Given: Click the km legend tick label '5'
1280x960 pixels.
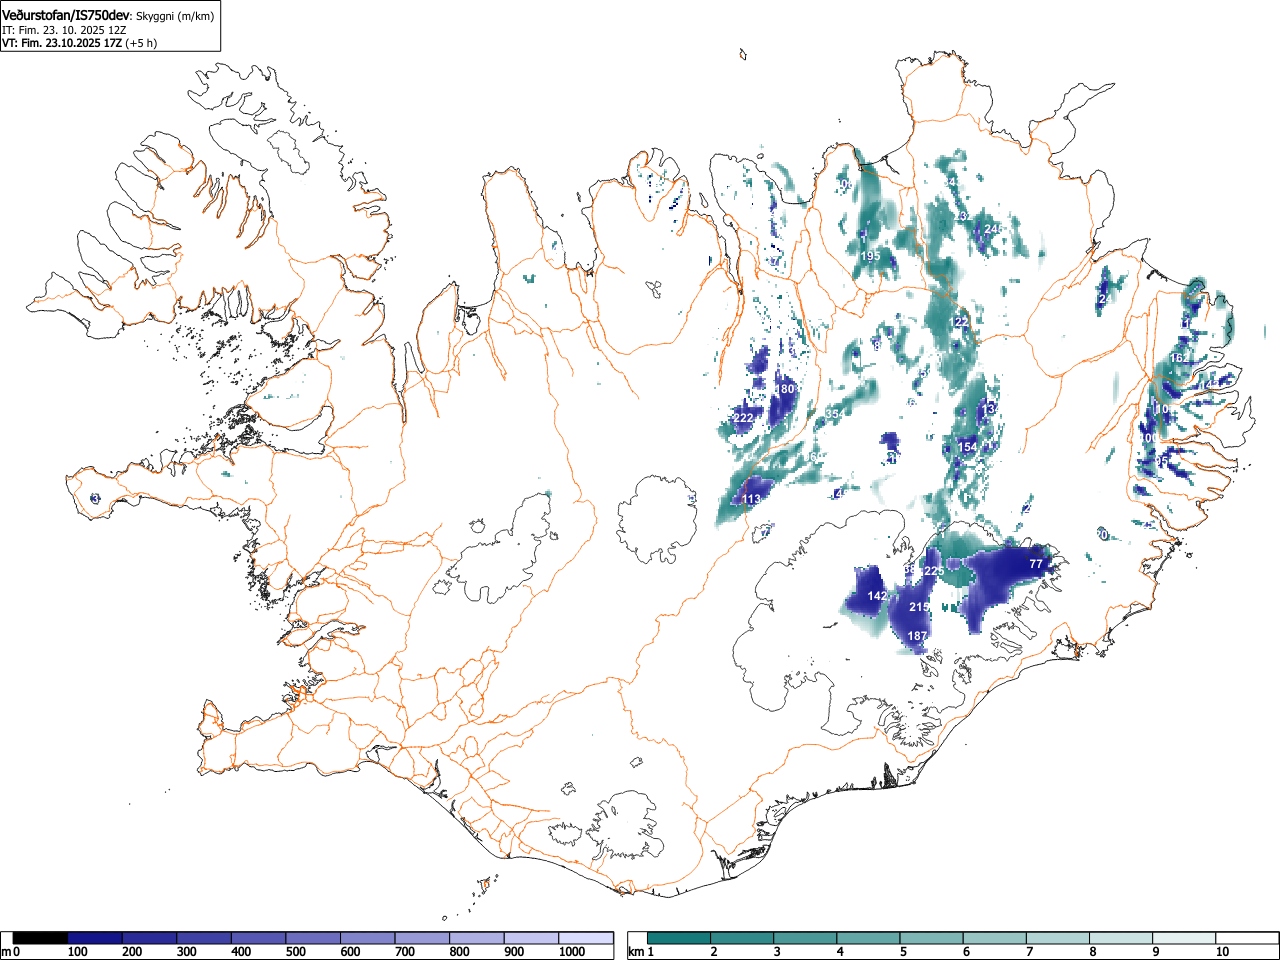Looking at the screenshot, I should point(902,952).
